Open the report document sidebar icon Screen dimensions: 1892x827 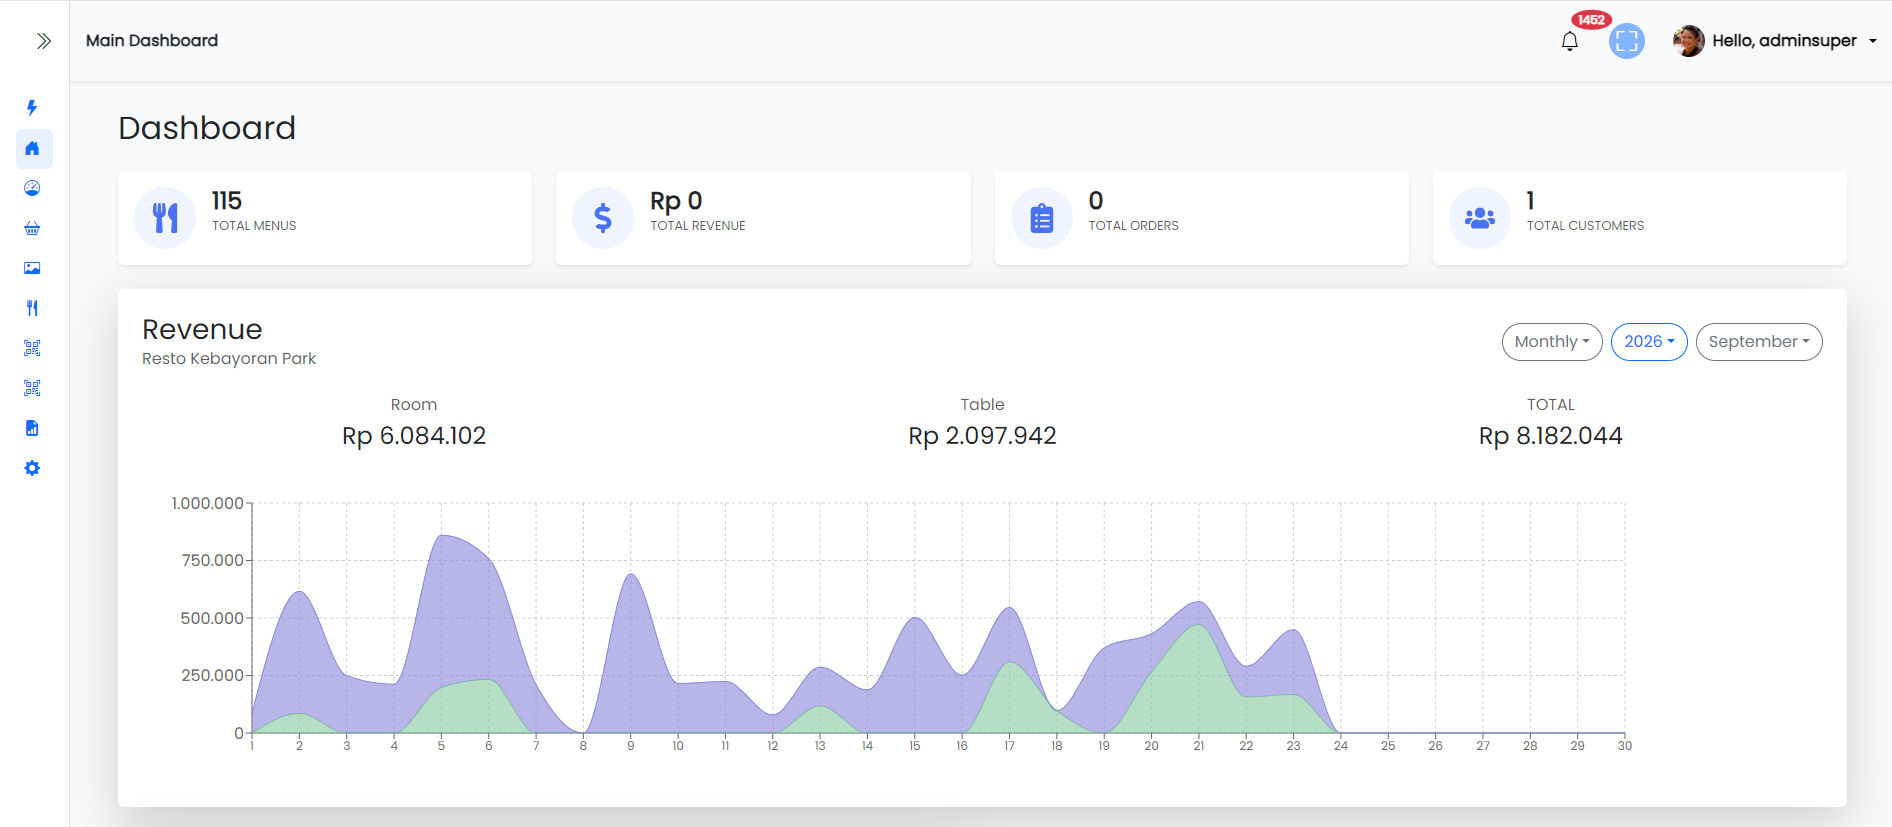click(x=32, y=428)
